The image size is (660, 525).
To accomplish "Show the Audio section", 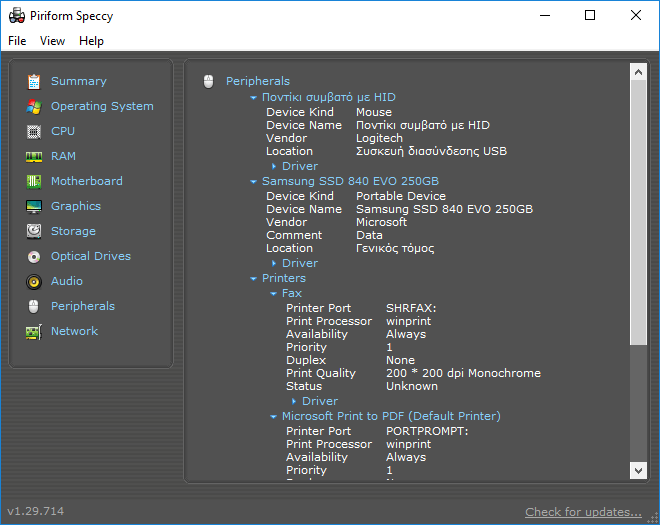I will point(67,281).
